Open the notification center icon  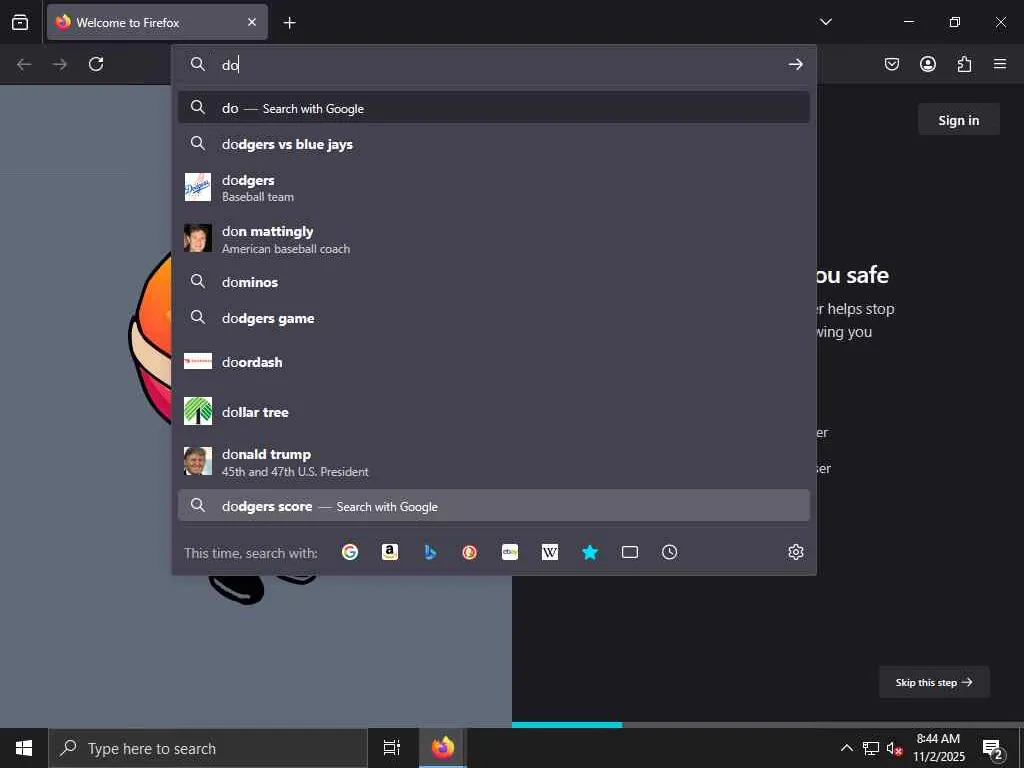point(993,748)
